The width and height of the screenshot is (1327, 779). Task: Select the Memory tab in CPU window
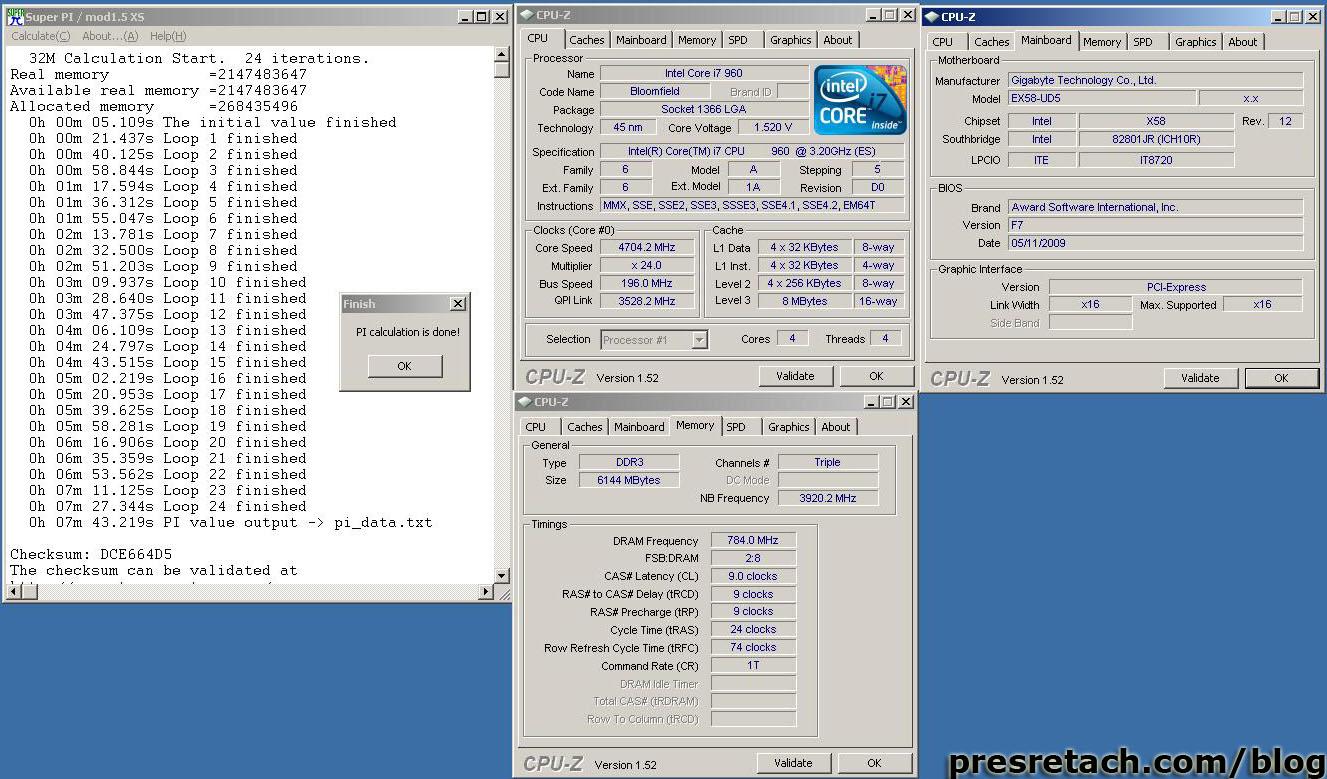(x=696, y=40)
